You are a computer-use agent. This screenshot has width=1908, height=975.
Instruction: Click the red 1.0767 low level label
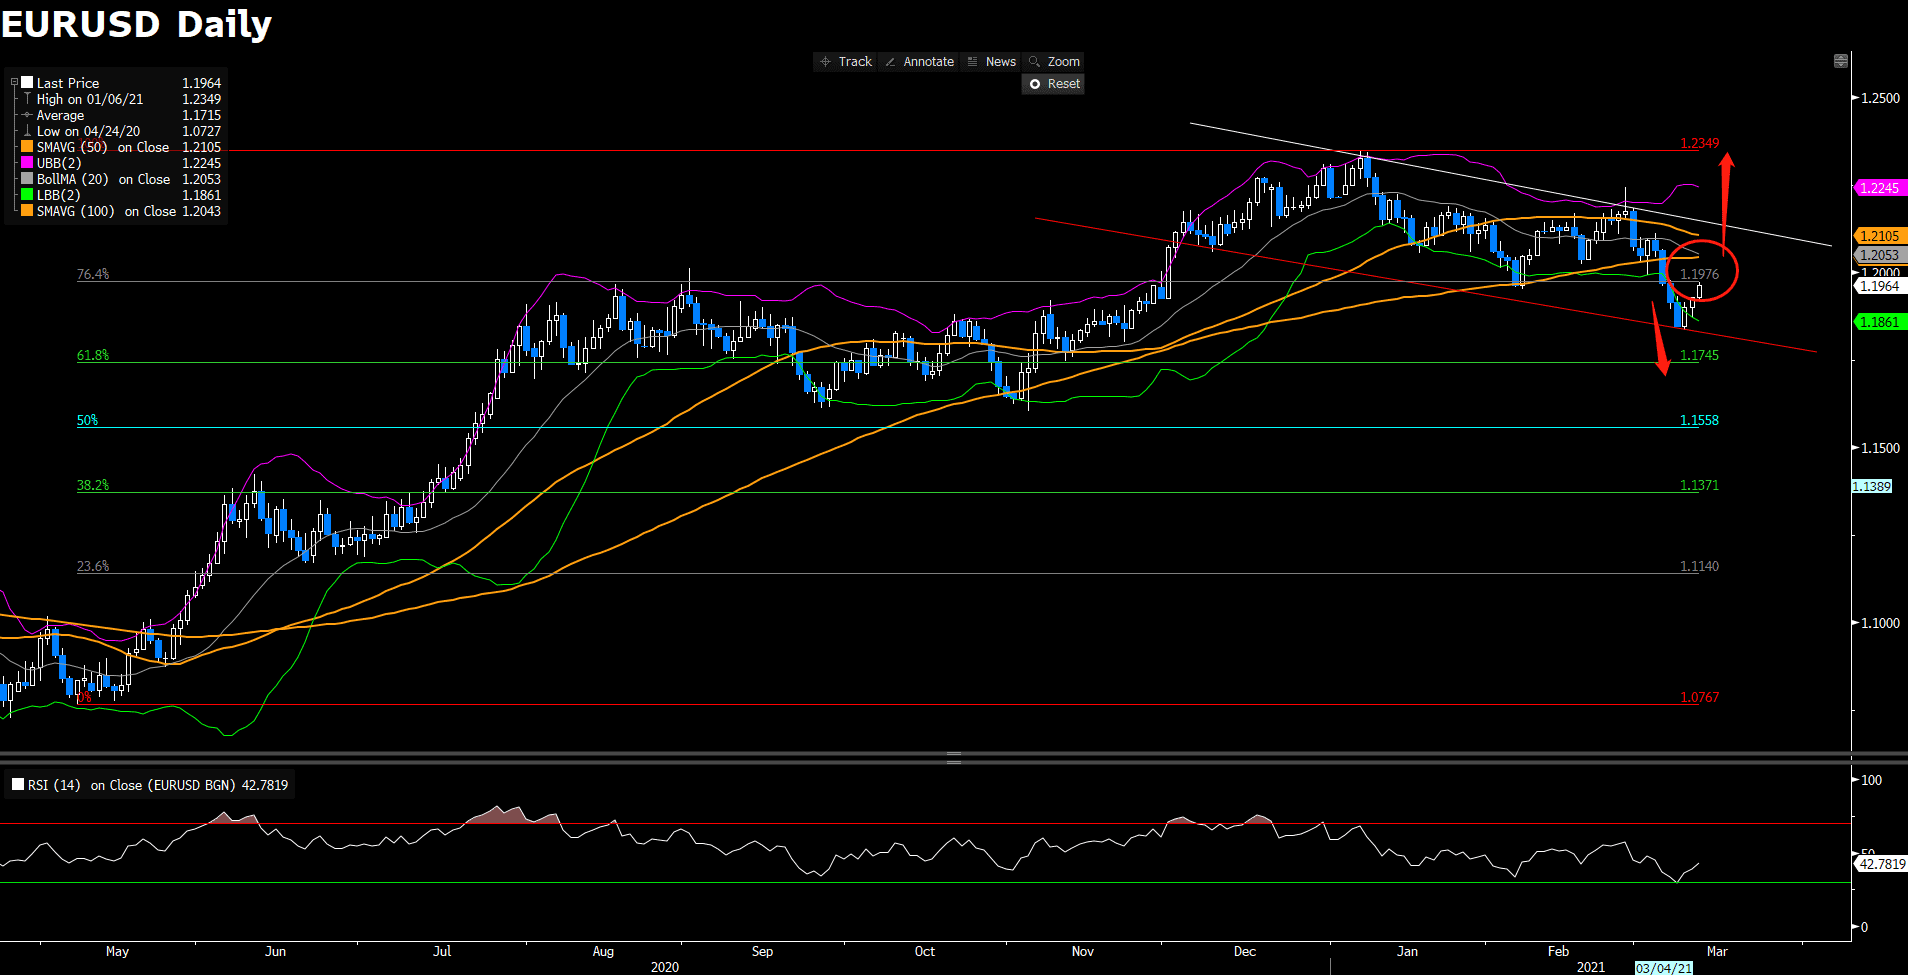tap(1699, 697)
